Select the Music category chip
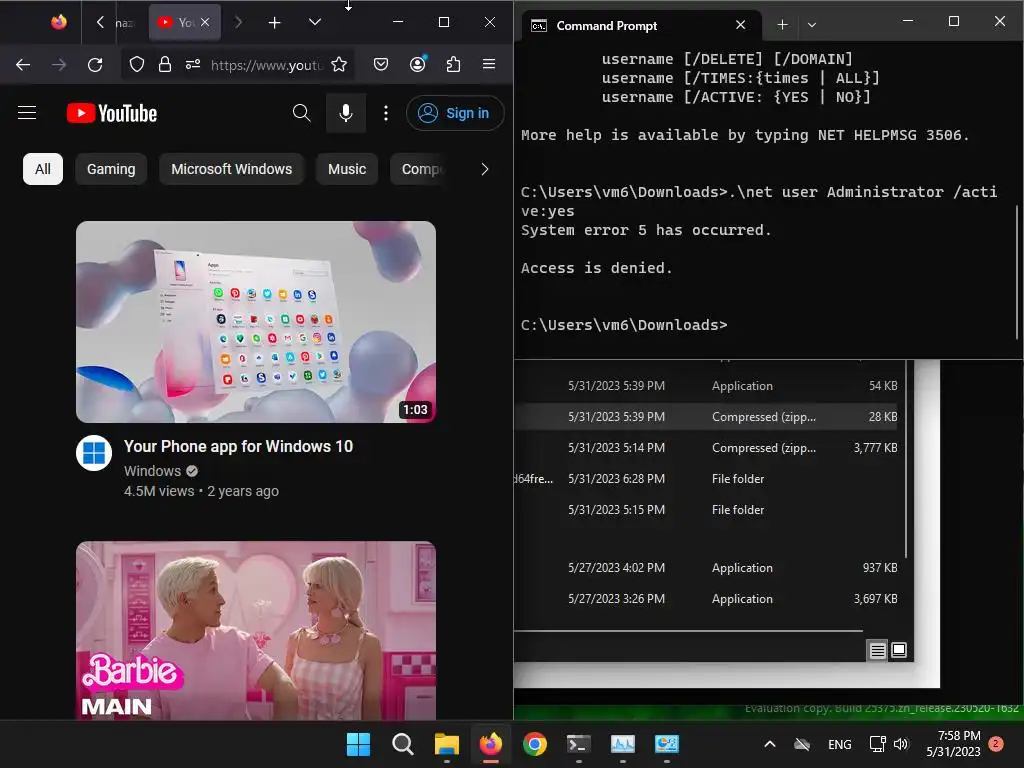 (x=347, y=169)
